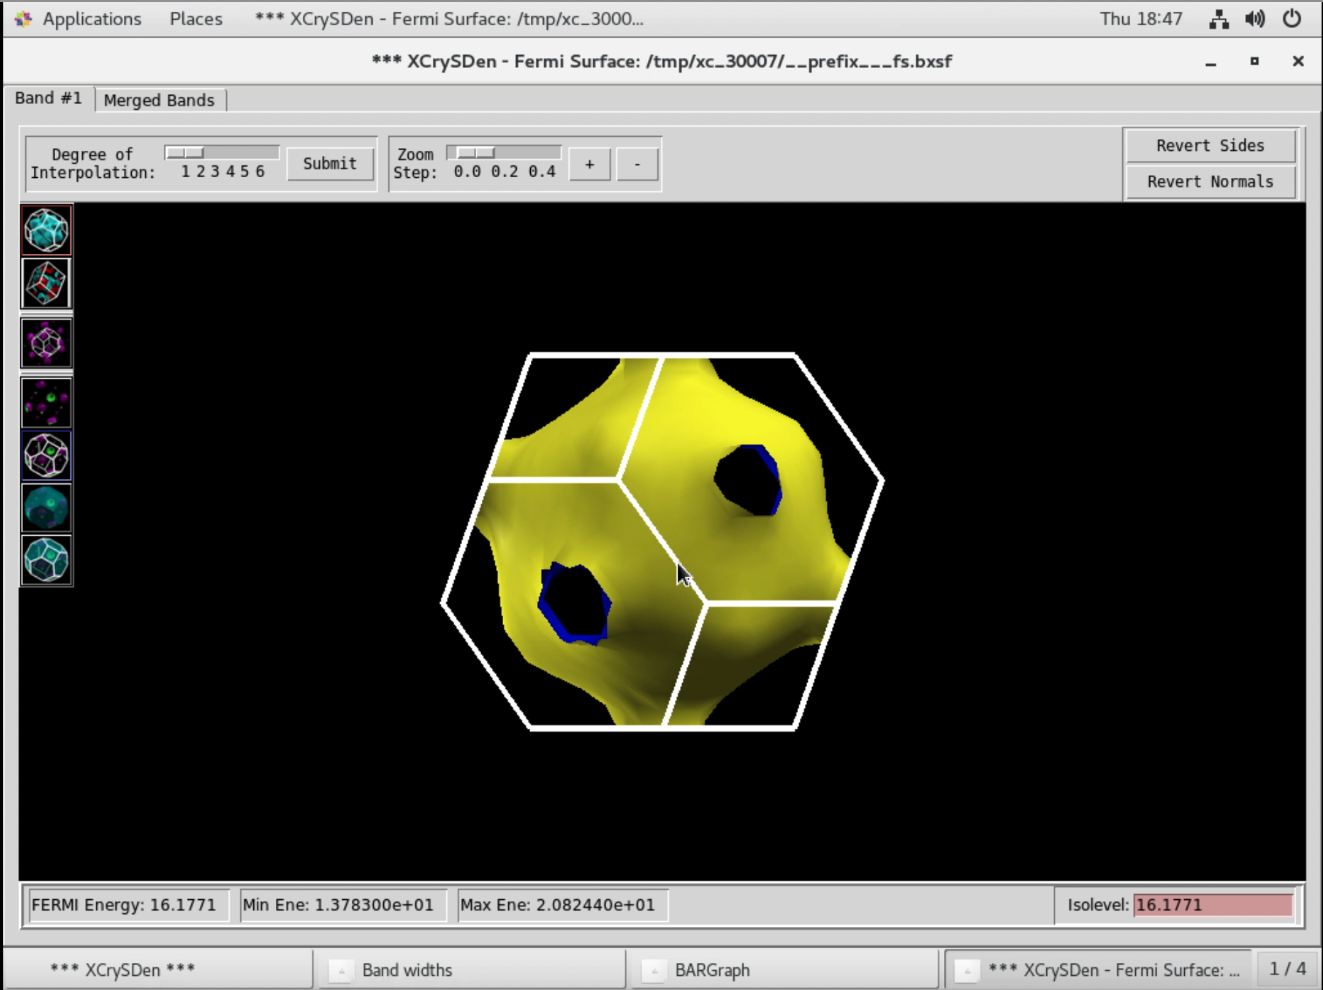1323x990 pixels.
Task: Click the red-and-cyan tilted cell icon
Action: [46, 283]
